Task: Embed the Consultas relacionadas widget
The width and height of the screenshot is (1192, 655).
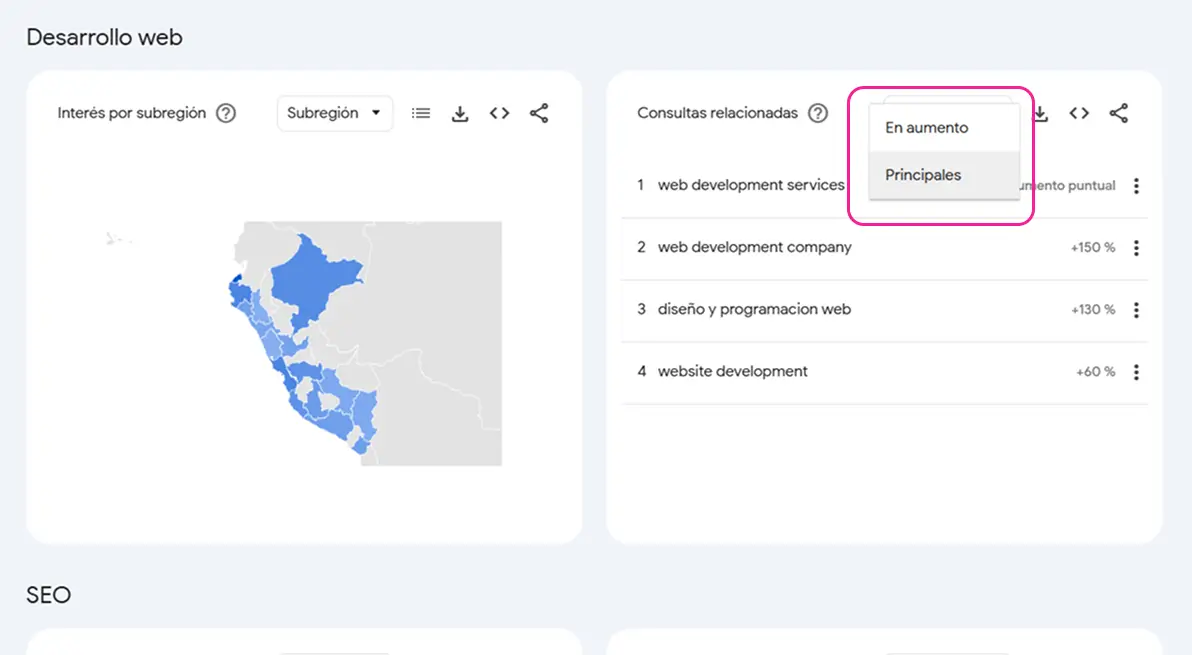Action: coord(1079,113)
